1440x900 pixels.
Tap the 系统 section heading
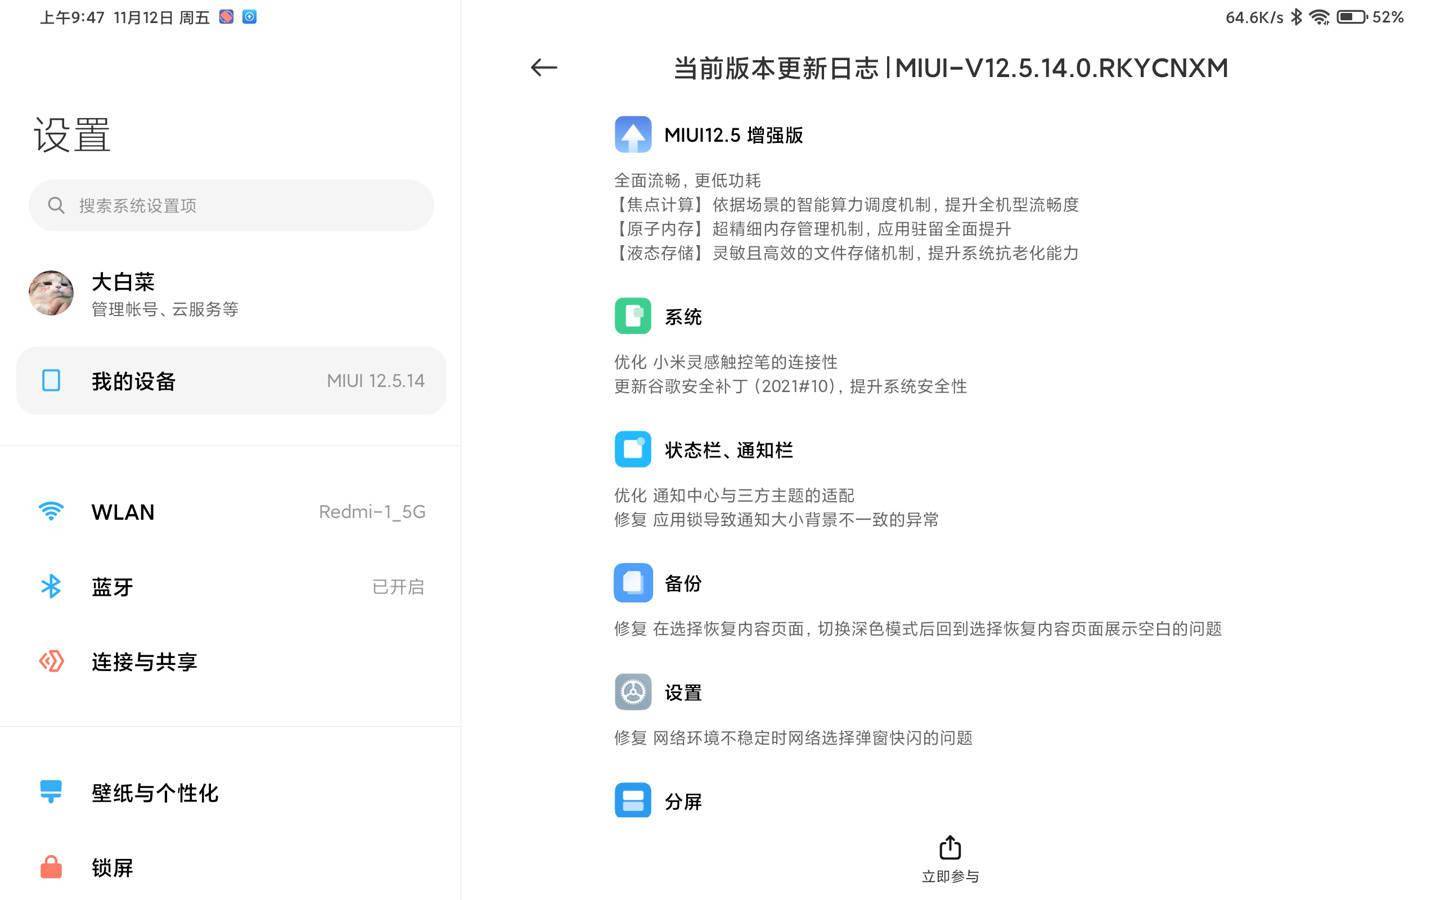tap(683, 316)
